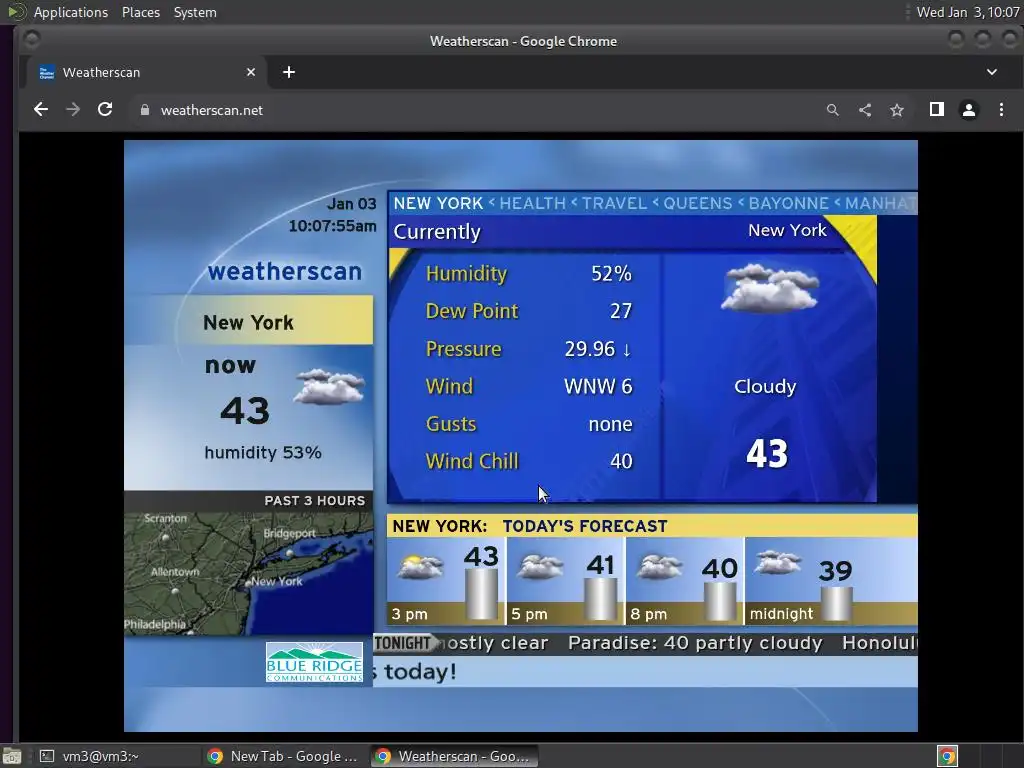Close the Weatherscan tab
The width and height of the screenshot is (1024, 768).
point(251,72)
